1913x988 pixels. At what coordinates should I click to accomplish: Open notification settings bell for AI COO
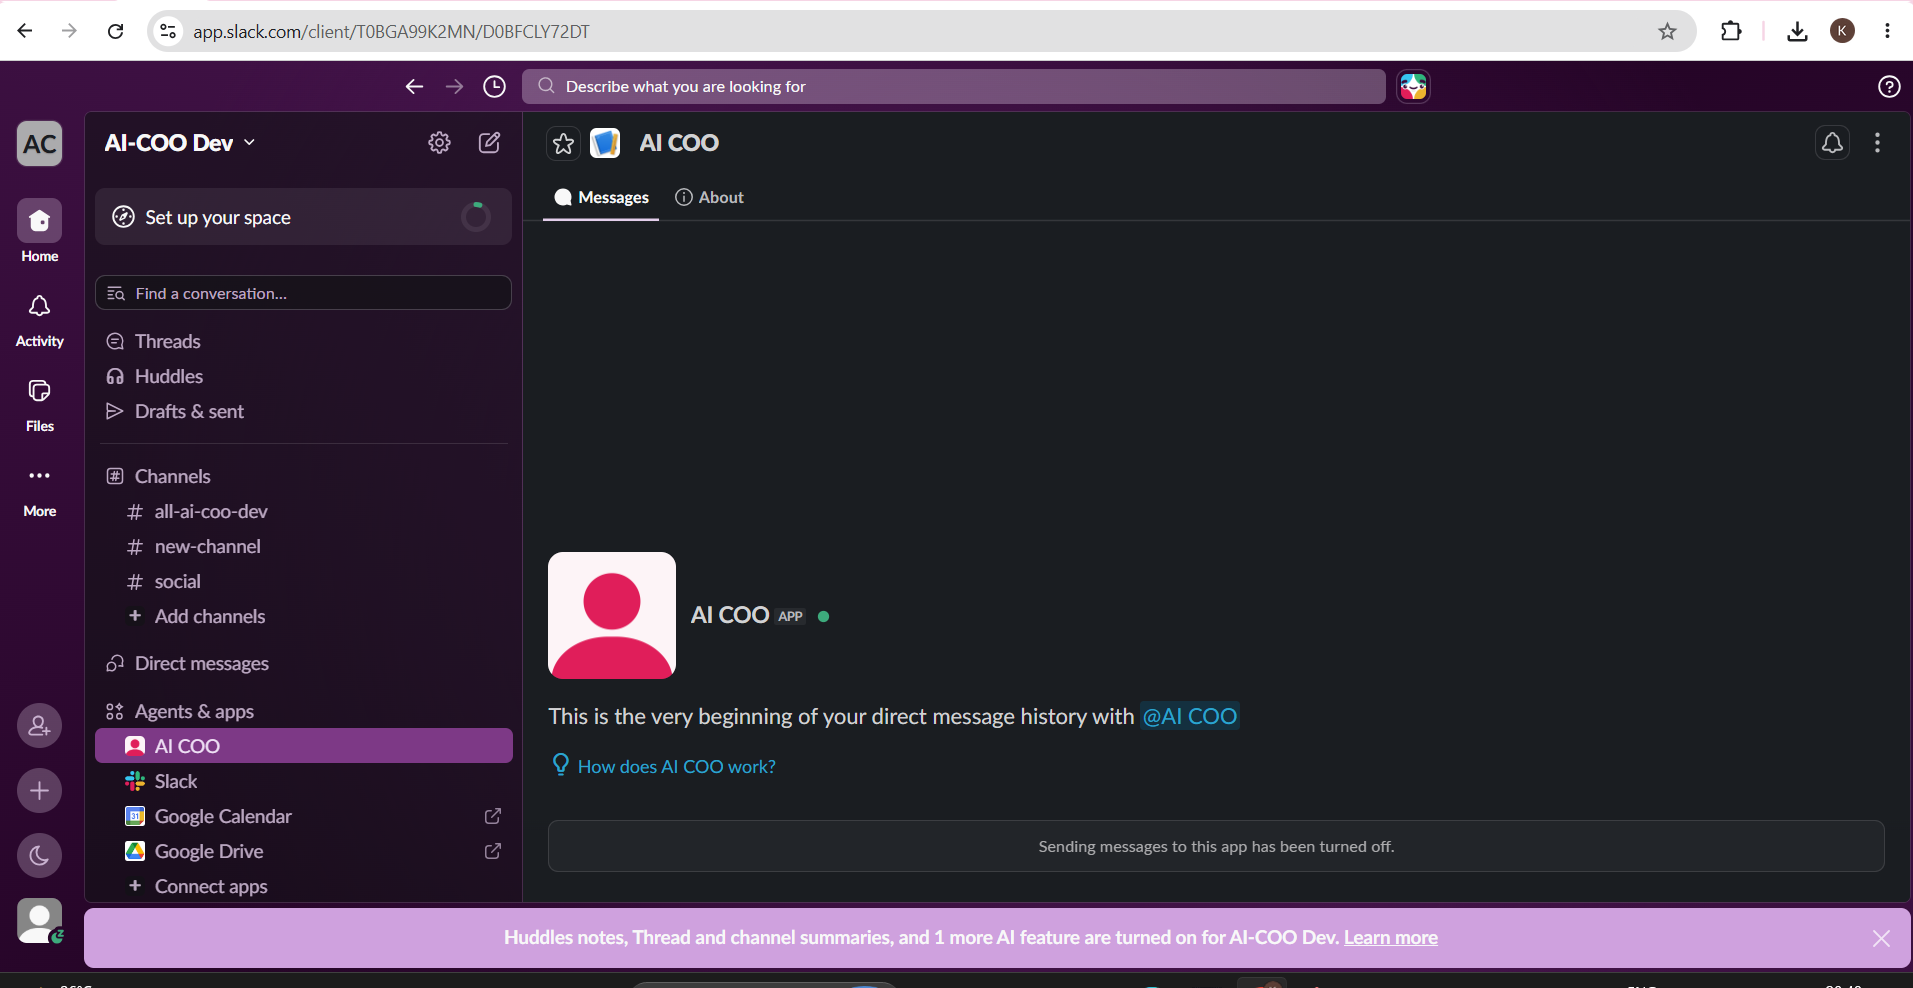click(1832, 143)
